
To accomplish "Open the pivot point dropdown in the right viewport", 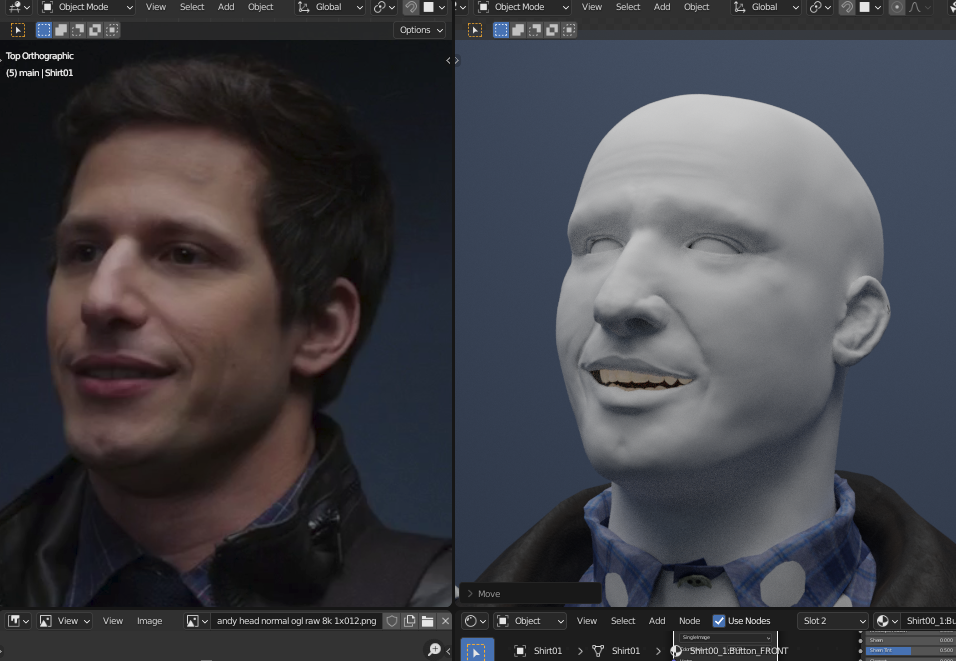I will pyautogui.click(x=820, y=7).
